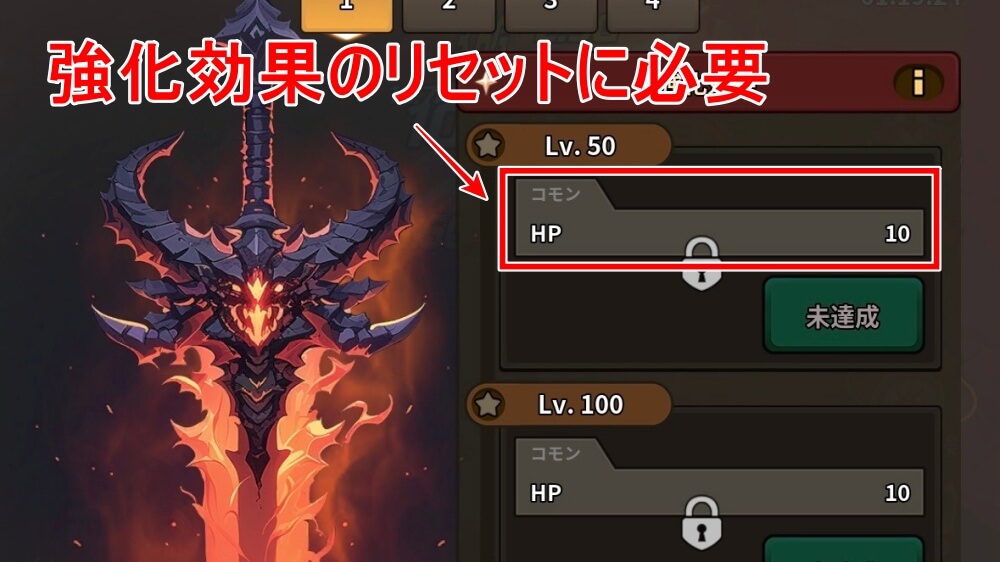Open the info icon on the red header
This screenshot has width=1000, height=562.
pyautogui.click(x=918, y=82)
